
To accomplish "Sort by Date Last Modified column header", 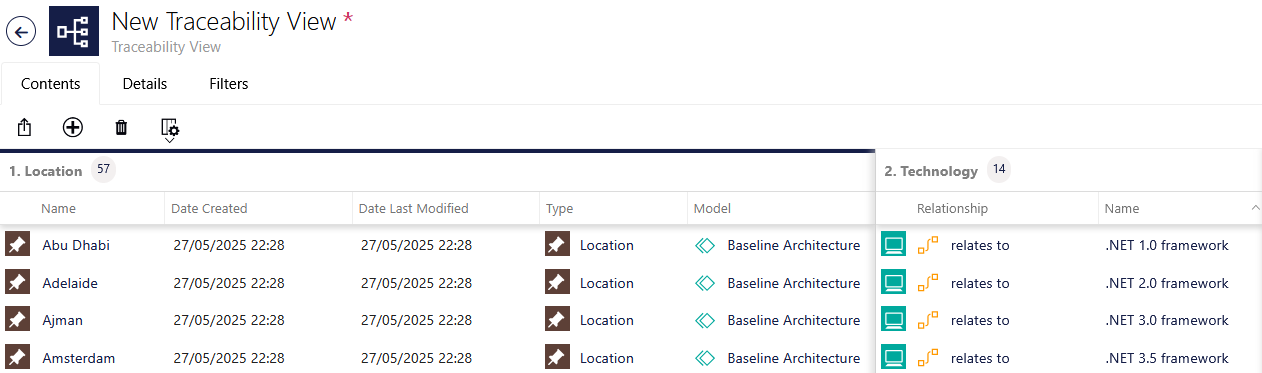I will [414, 209].
